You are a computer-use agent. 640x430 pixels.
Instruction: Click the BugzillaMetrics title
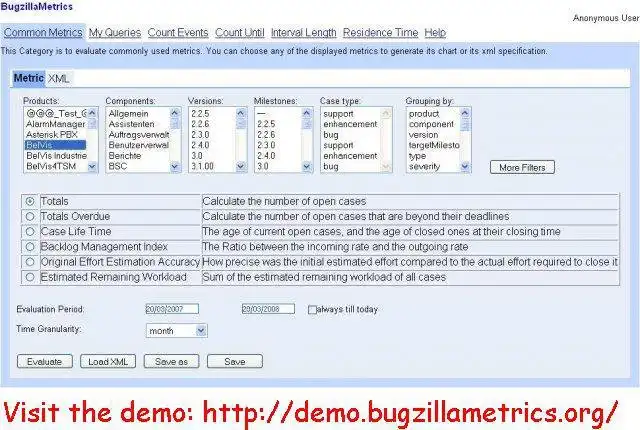coord(37,7)
